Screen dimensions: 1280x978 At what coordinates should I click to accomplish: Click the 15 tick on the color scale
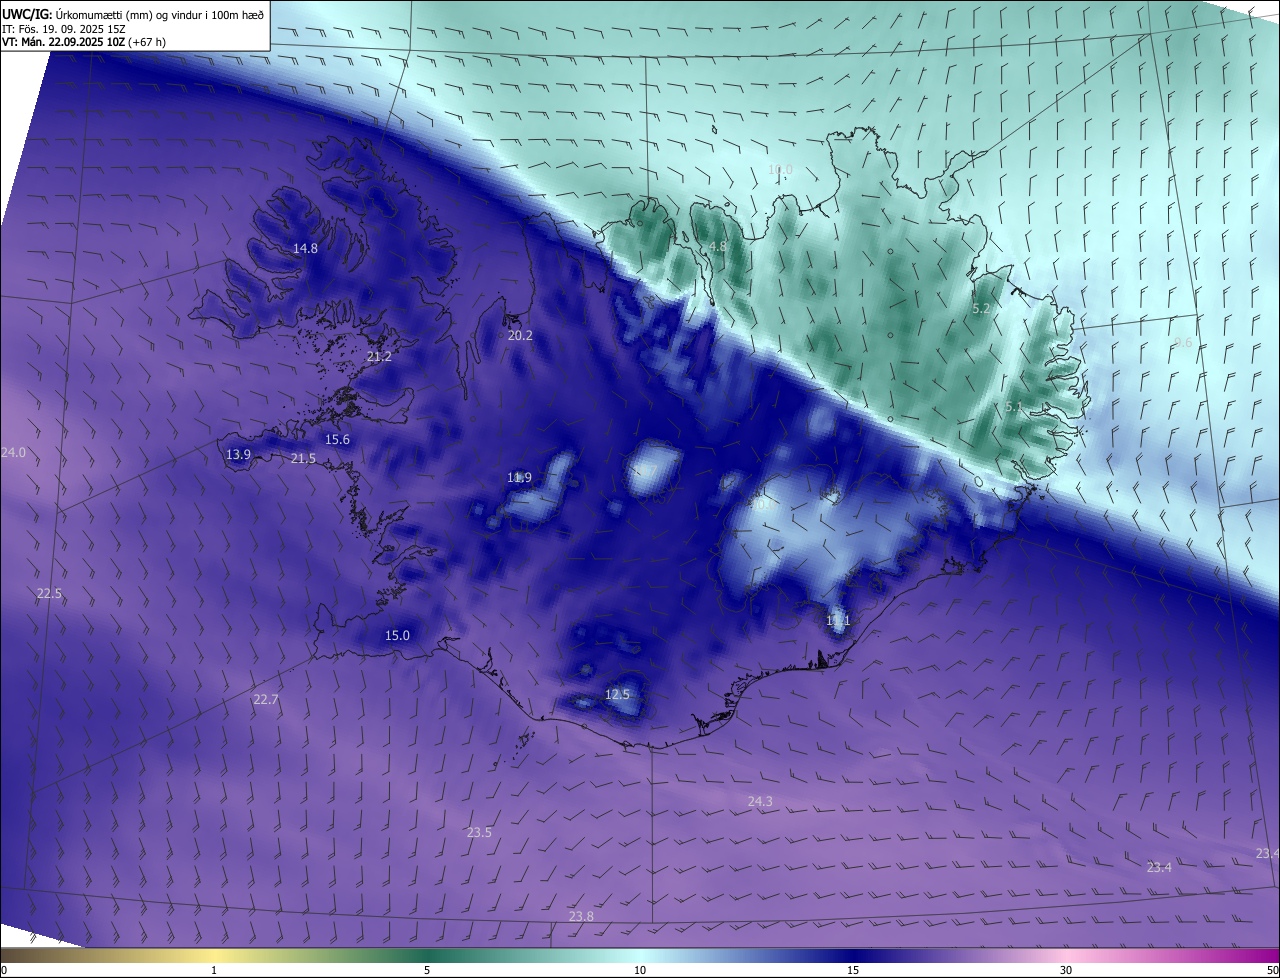point(853,970)
